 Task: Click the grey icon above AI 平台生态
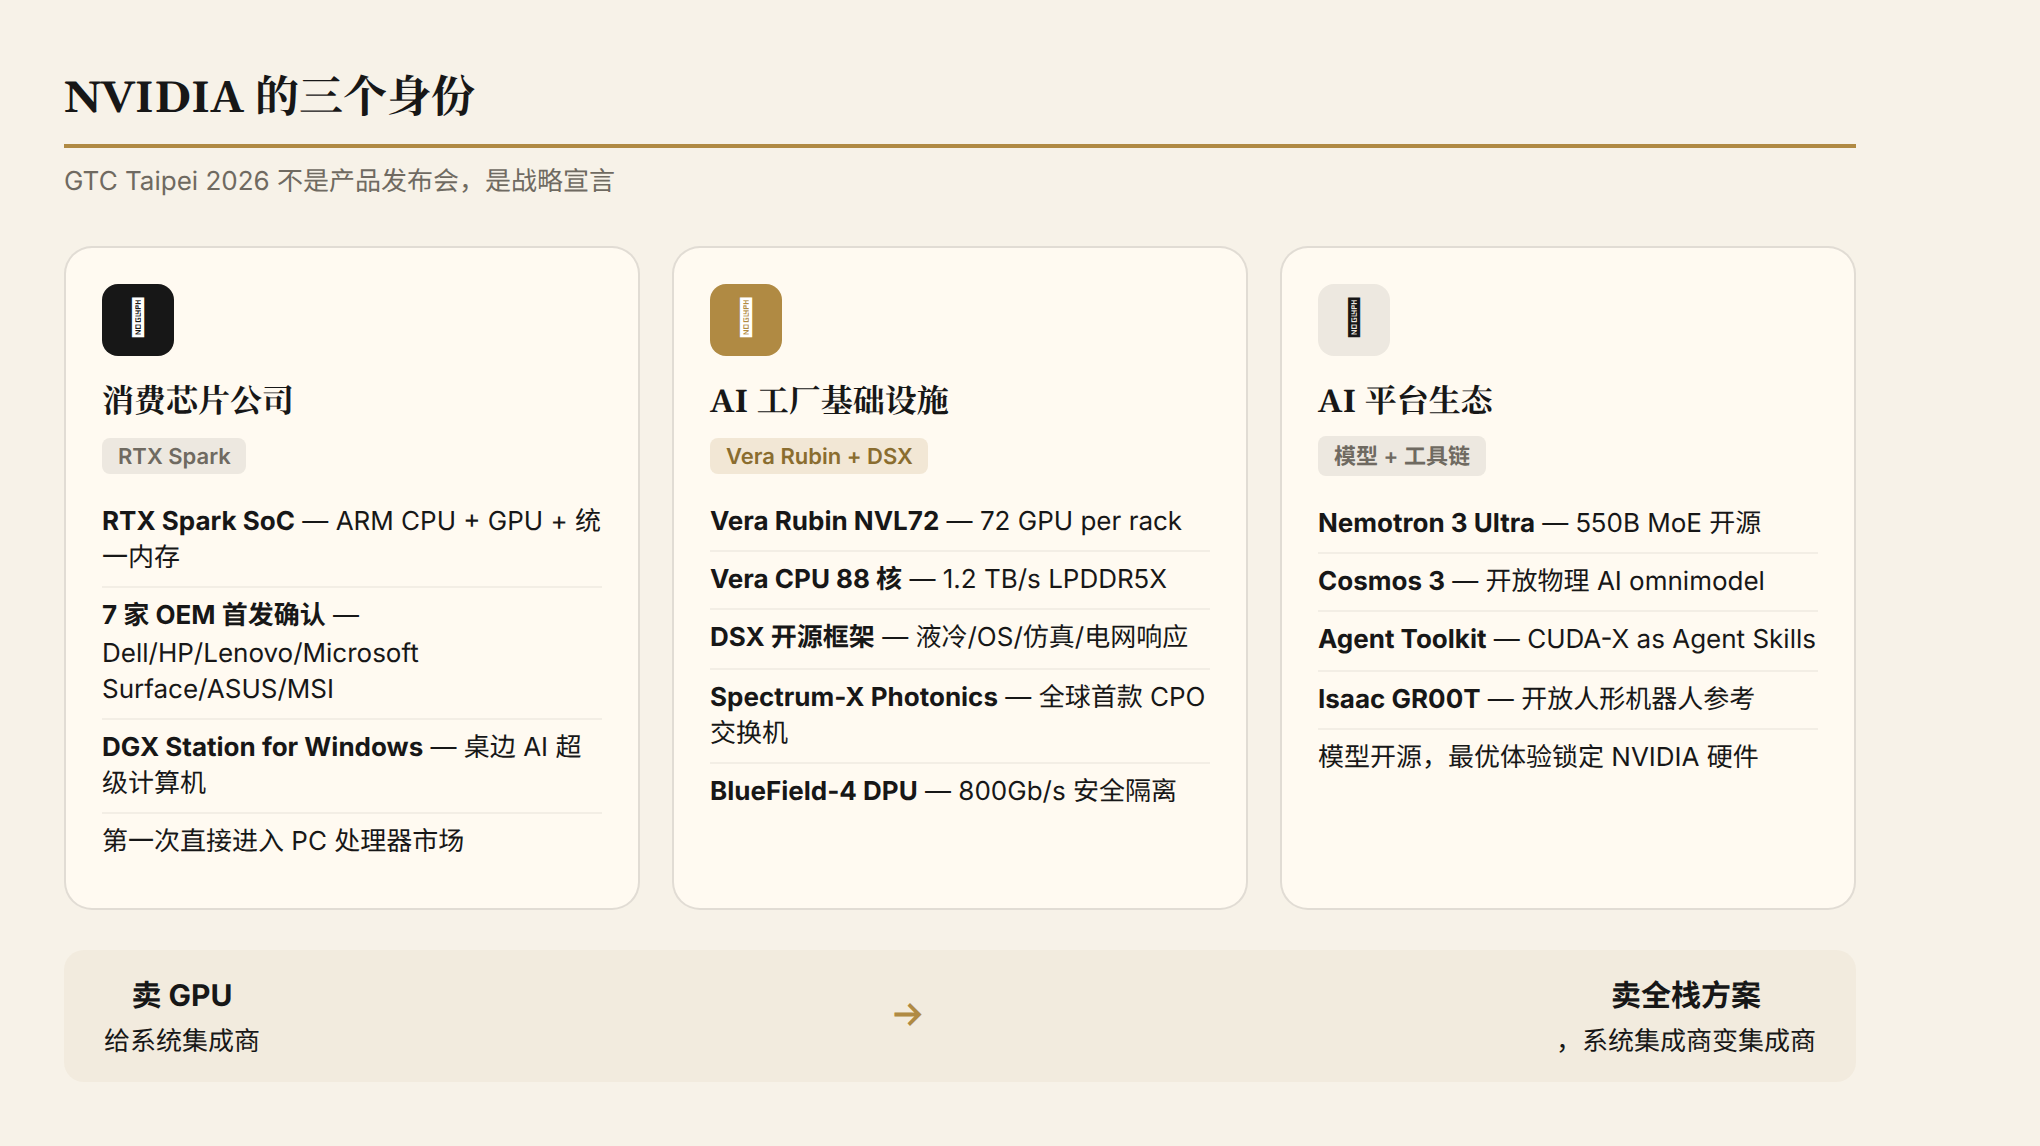pyautogui.click(x=1354, y=320)
